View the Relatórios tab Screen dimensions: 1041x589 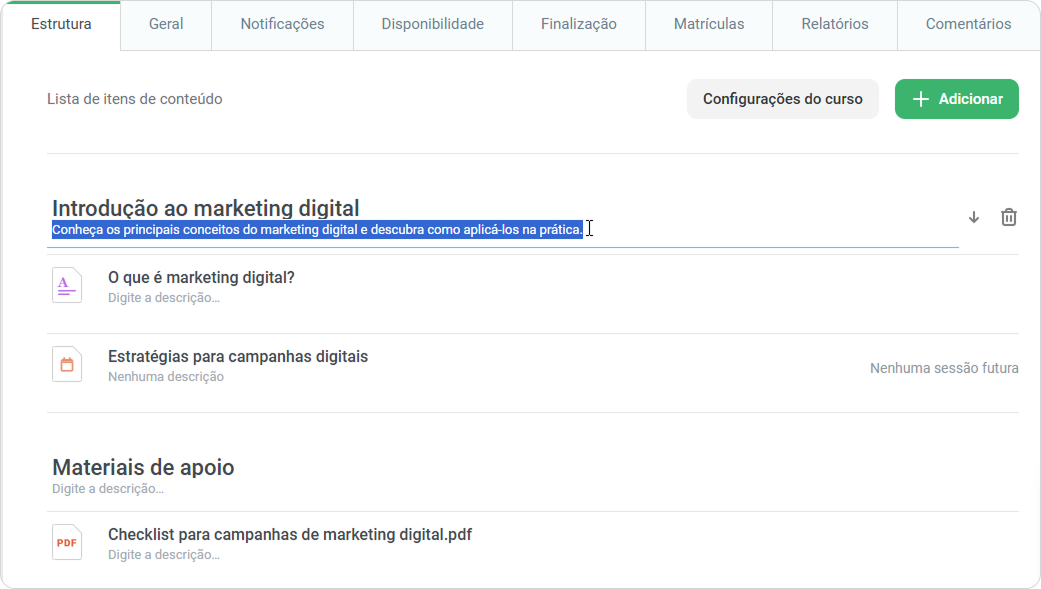tap(835, 25)
